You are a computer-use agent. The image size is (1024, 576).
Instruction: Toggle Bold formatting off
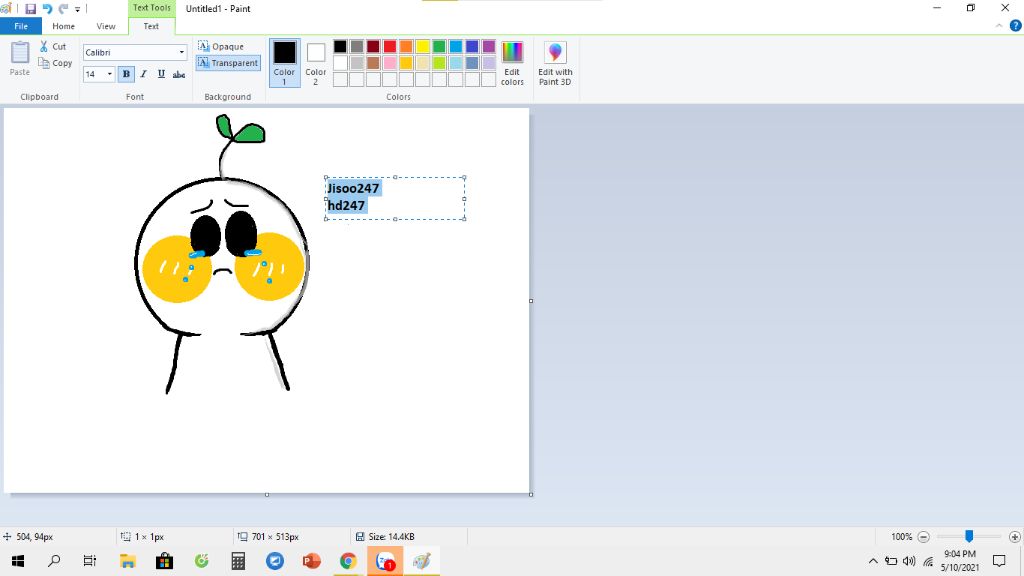(126, 74)
